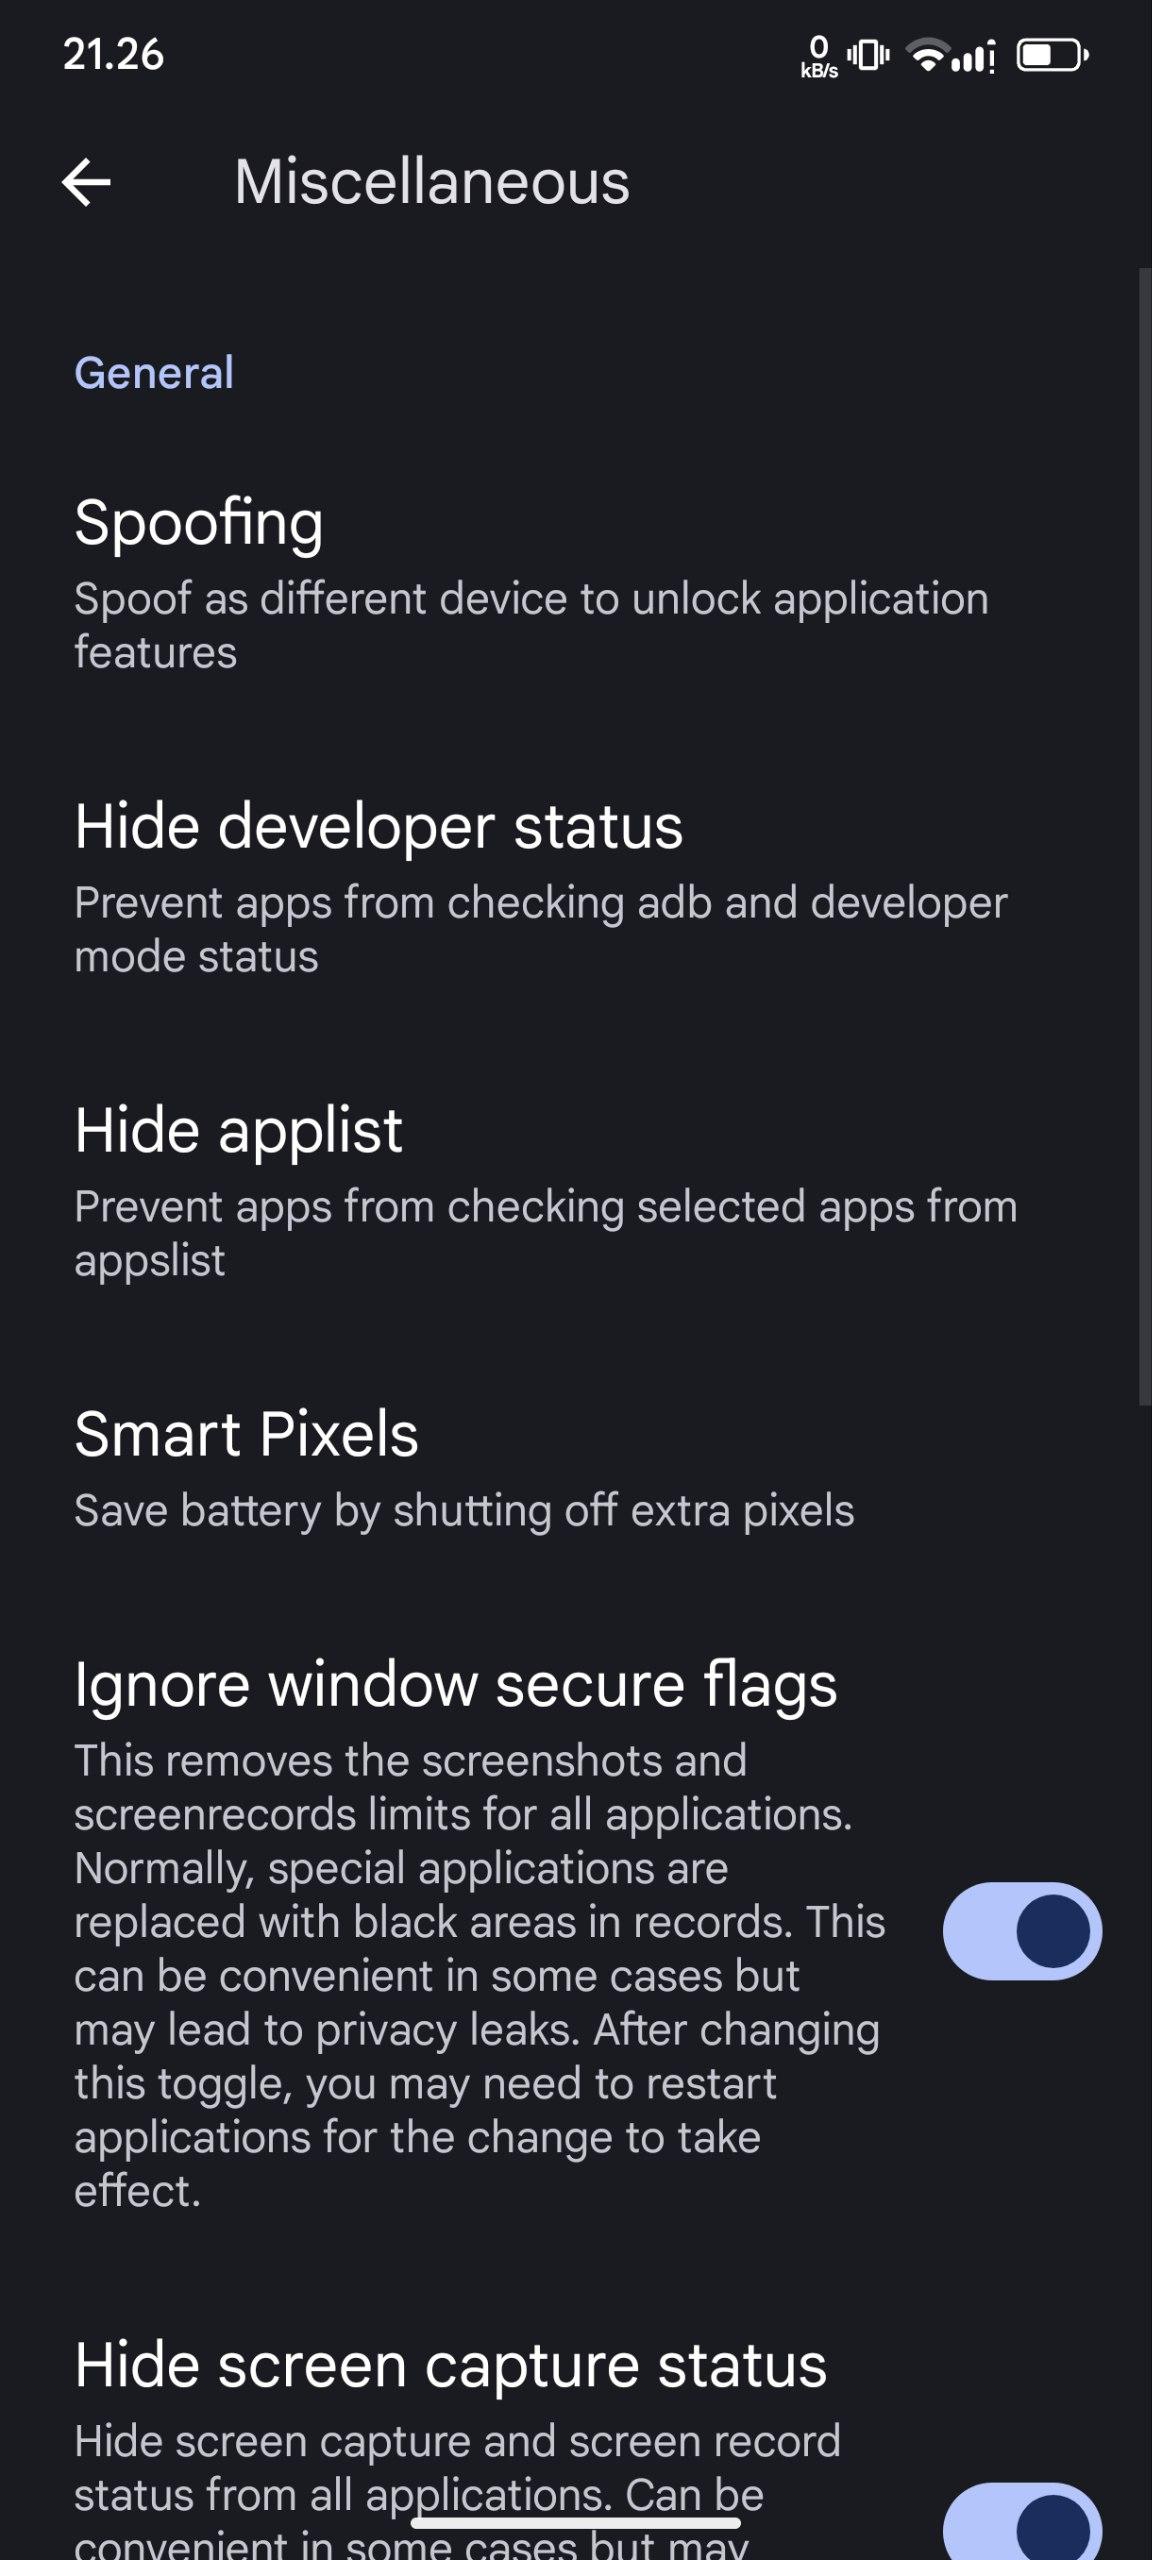Tap the vibrate mode icon
The image size is (1152, 2560).
tap(868, 56)
